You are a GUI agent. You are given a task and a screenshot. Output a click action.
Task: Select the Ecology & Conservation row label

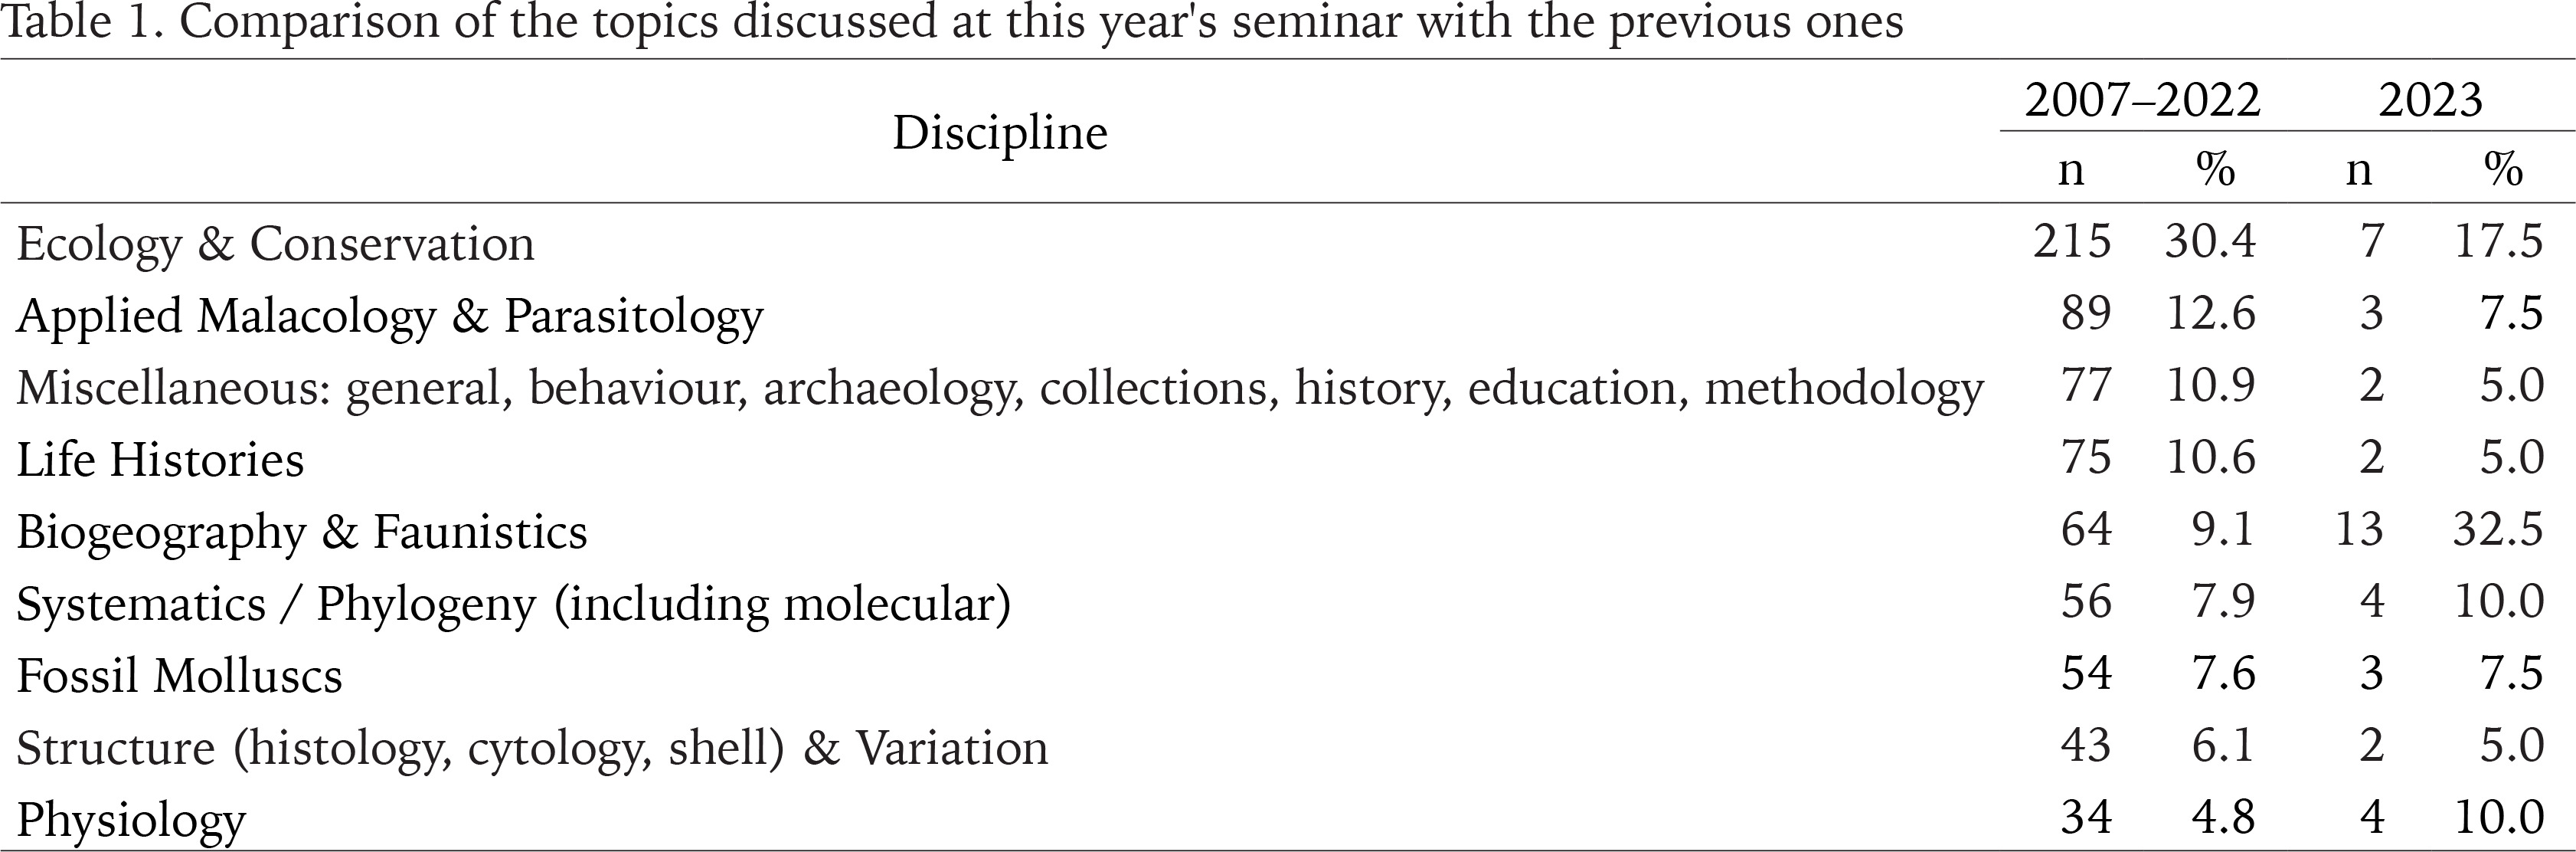coord(276,244)
